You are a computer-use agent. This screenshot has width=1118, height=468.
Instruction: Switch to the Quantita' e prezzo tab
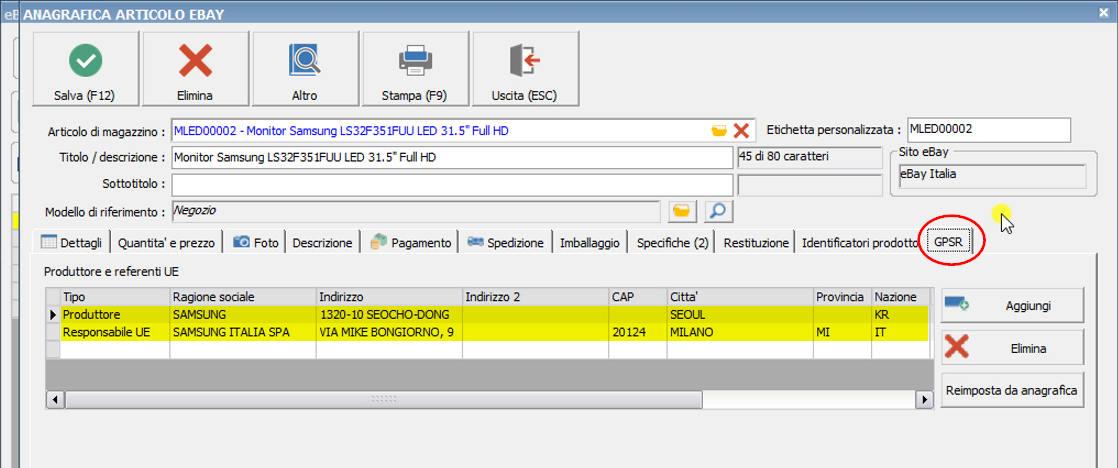(166, 243)
